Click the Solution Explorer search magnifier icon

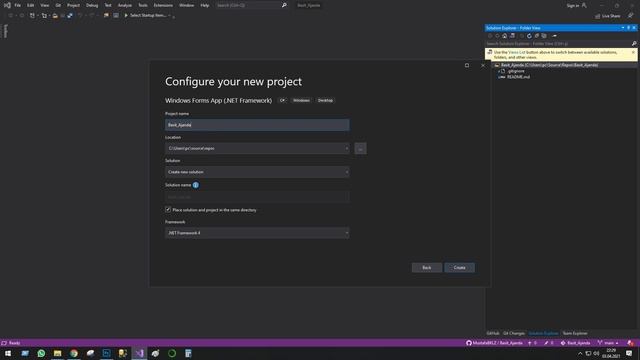click(x=634, y=44)
